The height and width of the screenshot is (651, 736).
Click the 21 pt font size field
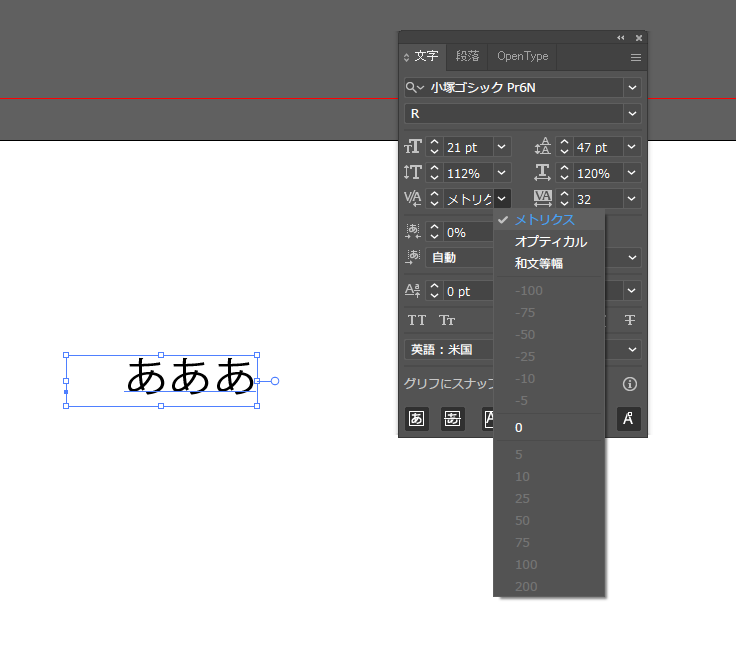tap(468, 147)
